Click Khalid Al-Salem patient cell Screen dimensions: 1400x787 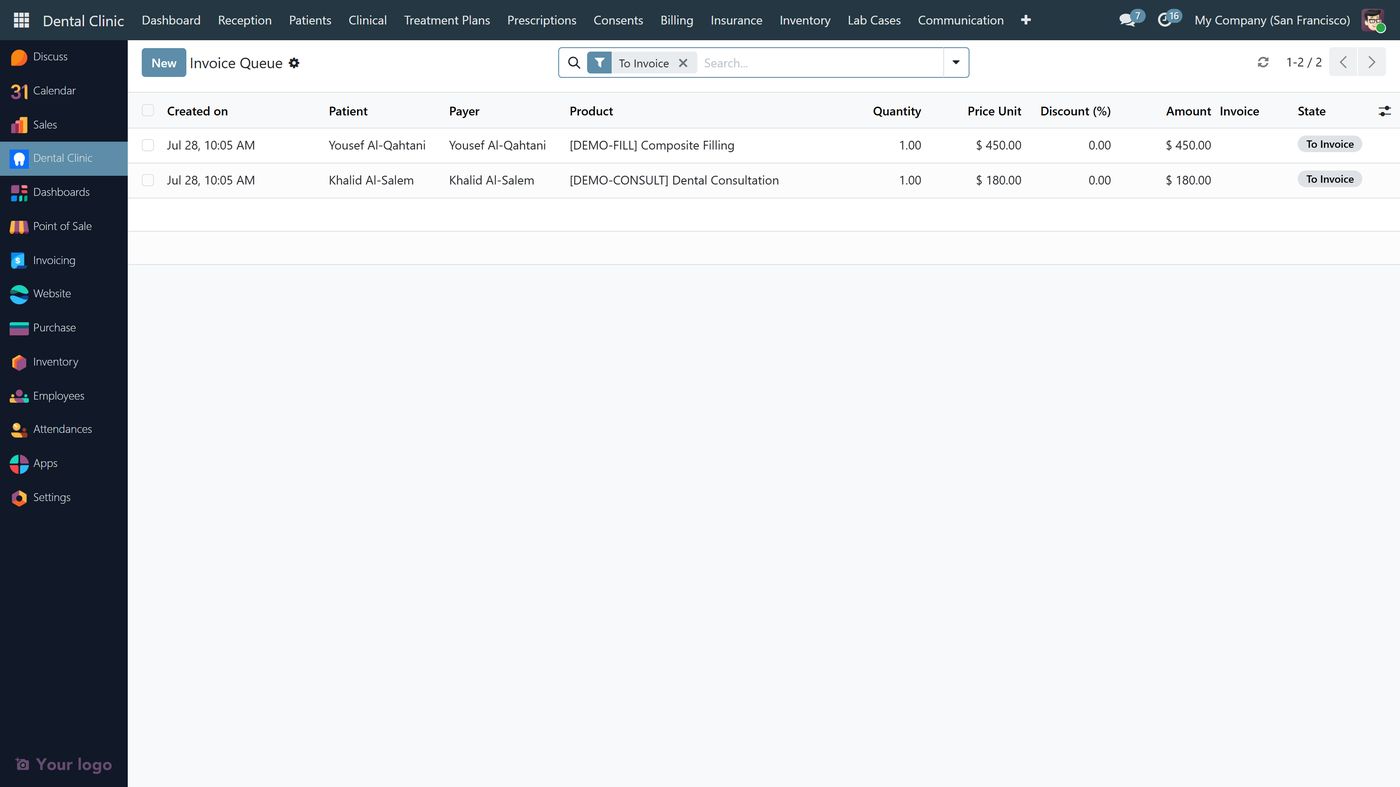[371, 180]
